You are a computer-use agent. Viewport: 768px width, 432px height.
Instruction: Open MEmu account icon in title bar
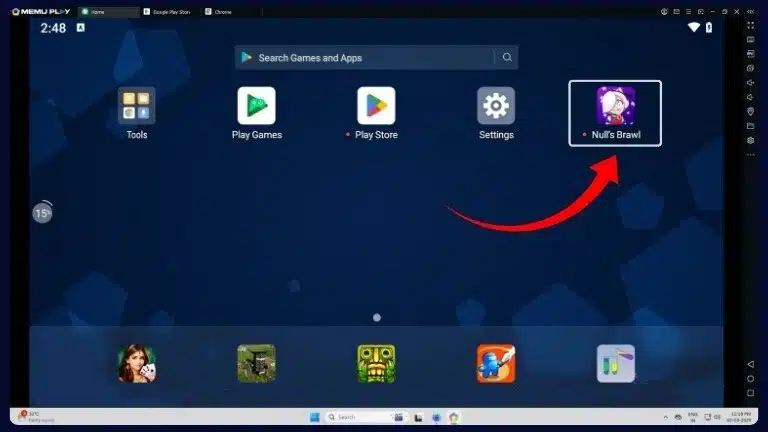[x=664, y=12]
